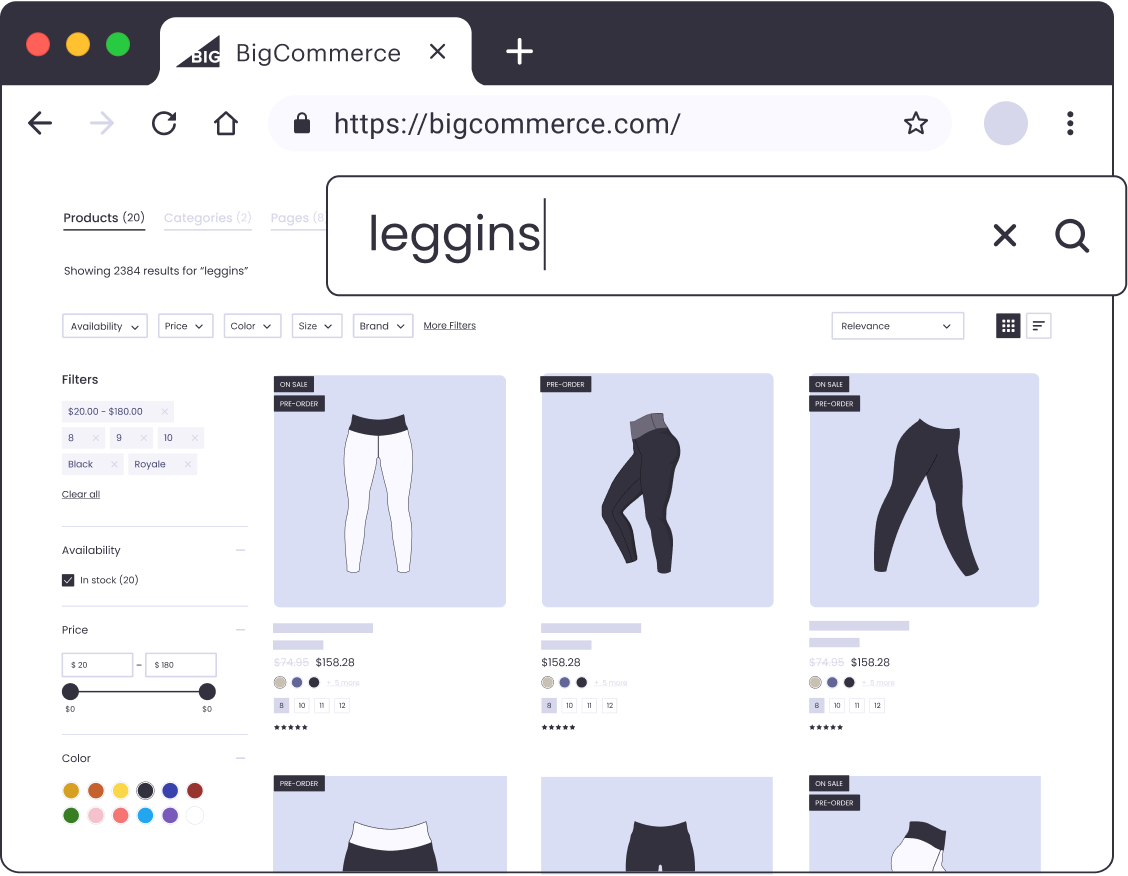This screenshot has width=1128, height=876.
Task: Close the BigCommerce tab
Action: (x=437, y=52)
